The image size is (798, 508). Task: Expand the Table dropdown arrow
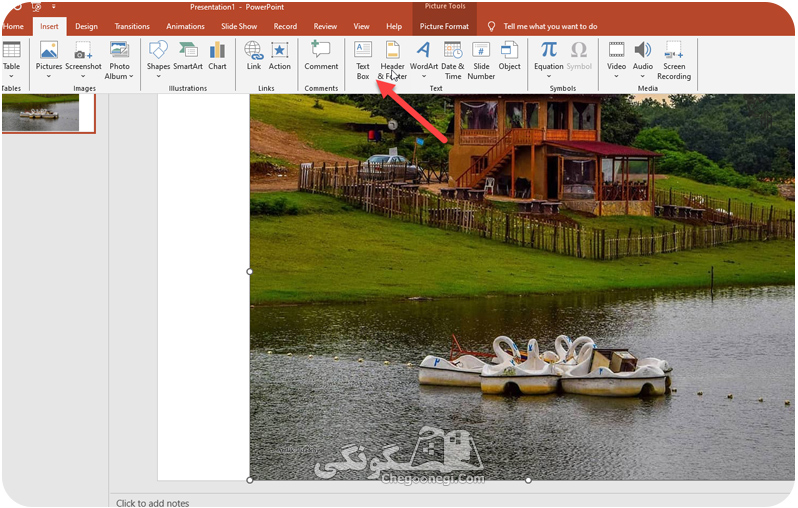tap(11, 76)
